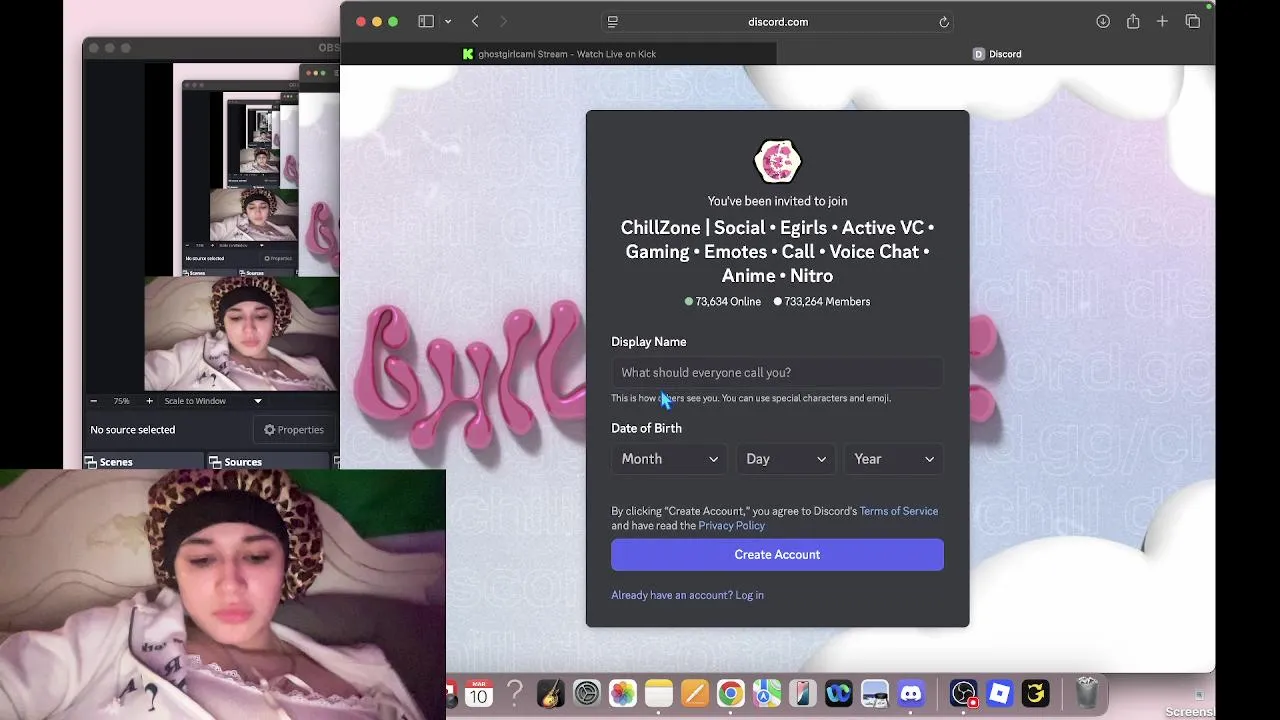
Task: Add a new Safari tab
Action: (1162, 21)
